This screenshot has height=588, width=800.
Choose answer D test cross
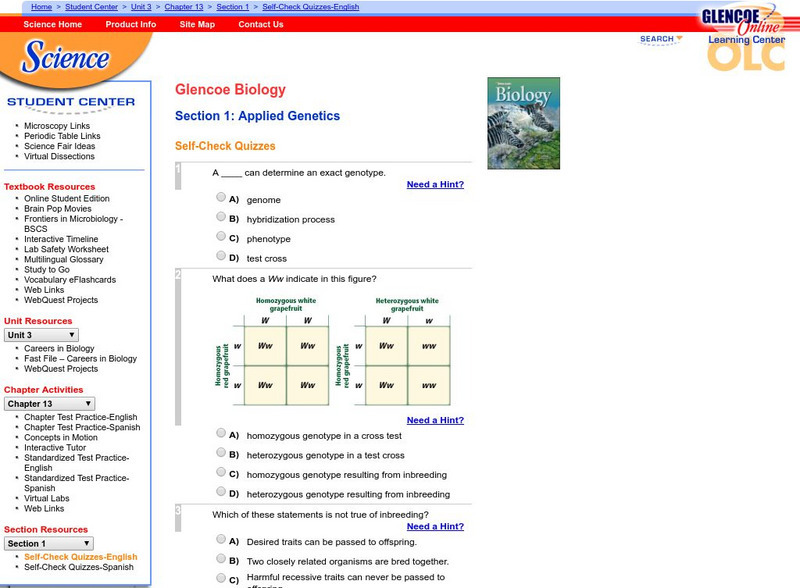click(x=221, y=255)
